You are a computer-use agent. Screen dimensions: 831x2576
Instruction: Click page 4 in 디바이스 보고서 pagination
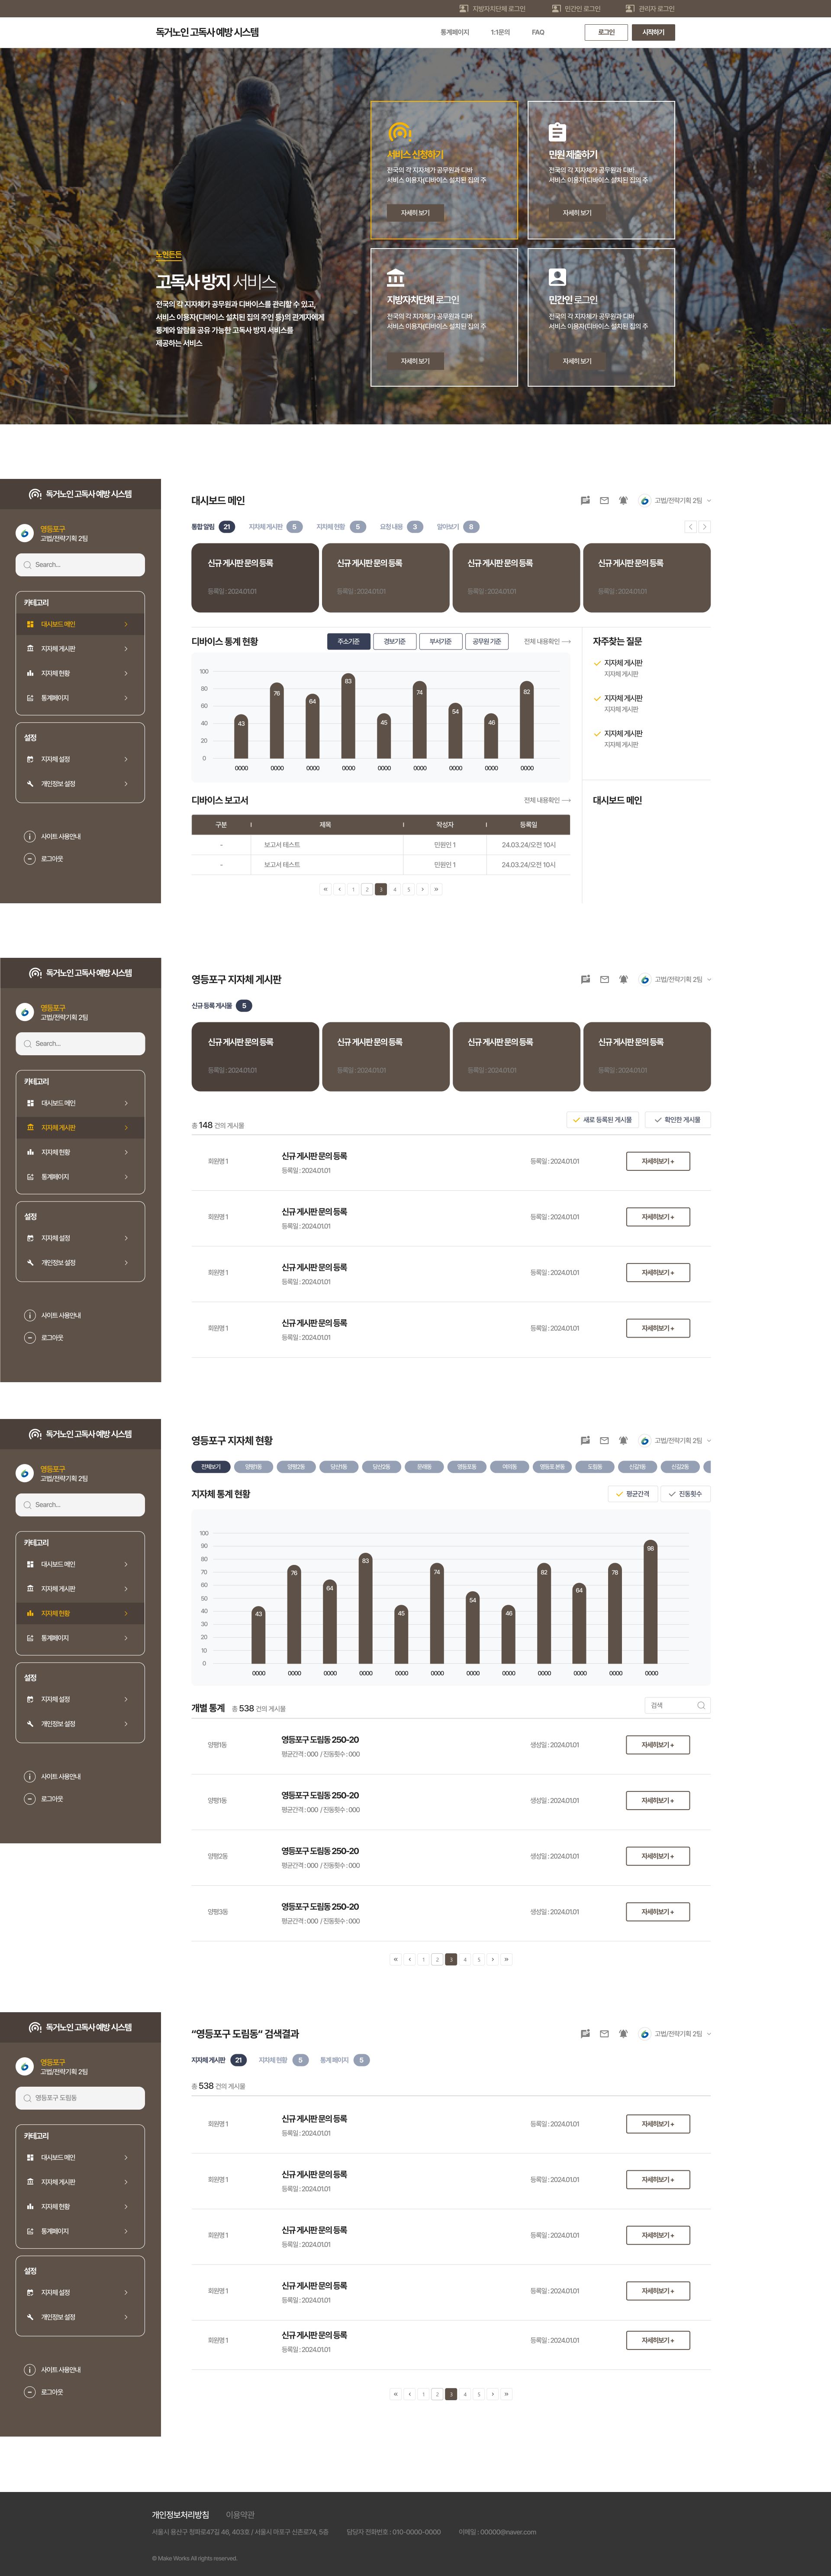tap(395, 889)
